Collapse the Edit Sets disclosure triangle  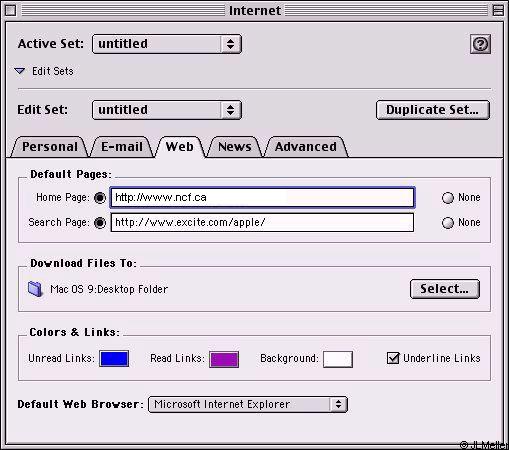[20, 71]
